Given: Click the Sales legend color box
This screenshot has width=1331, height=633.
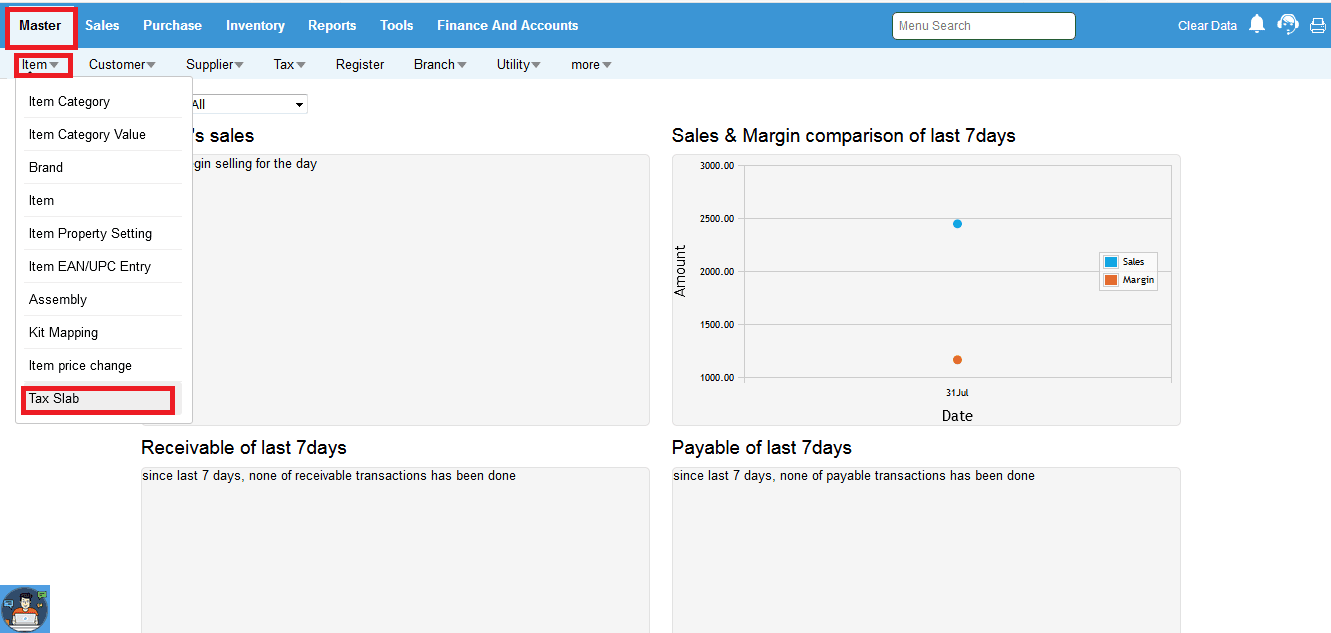Looking at the screenshot, I should coord(1111,262).
